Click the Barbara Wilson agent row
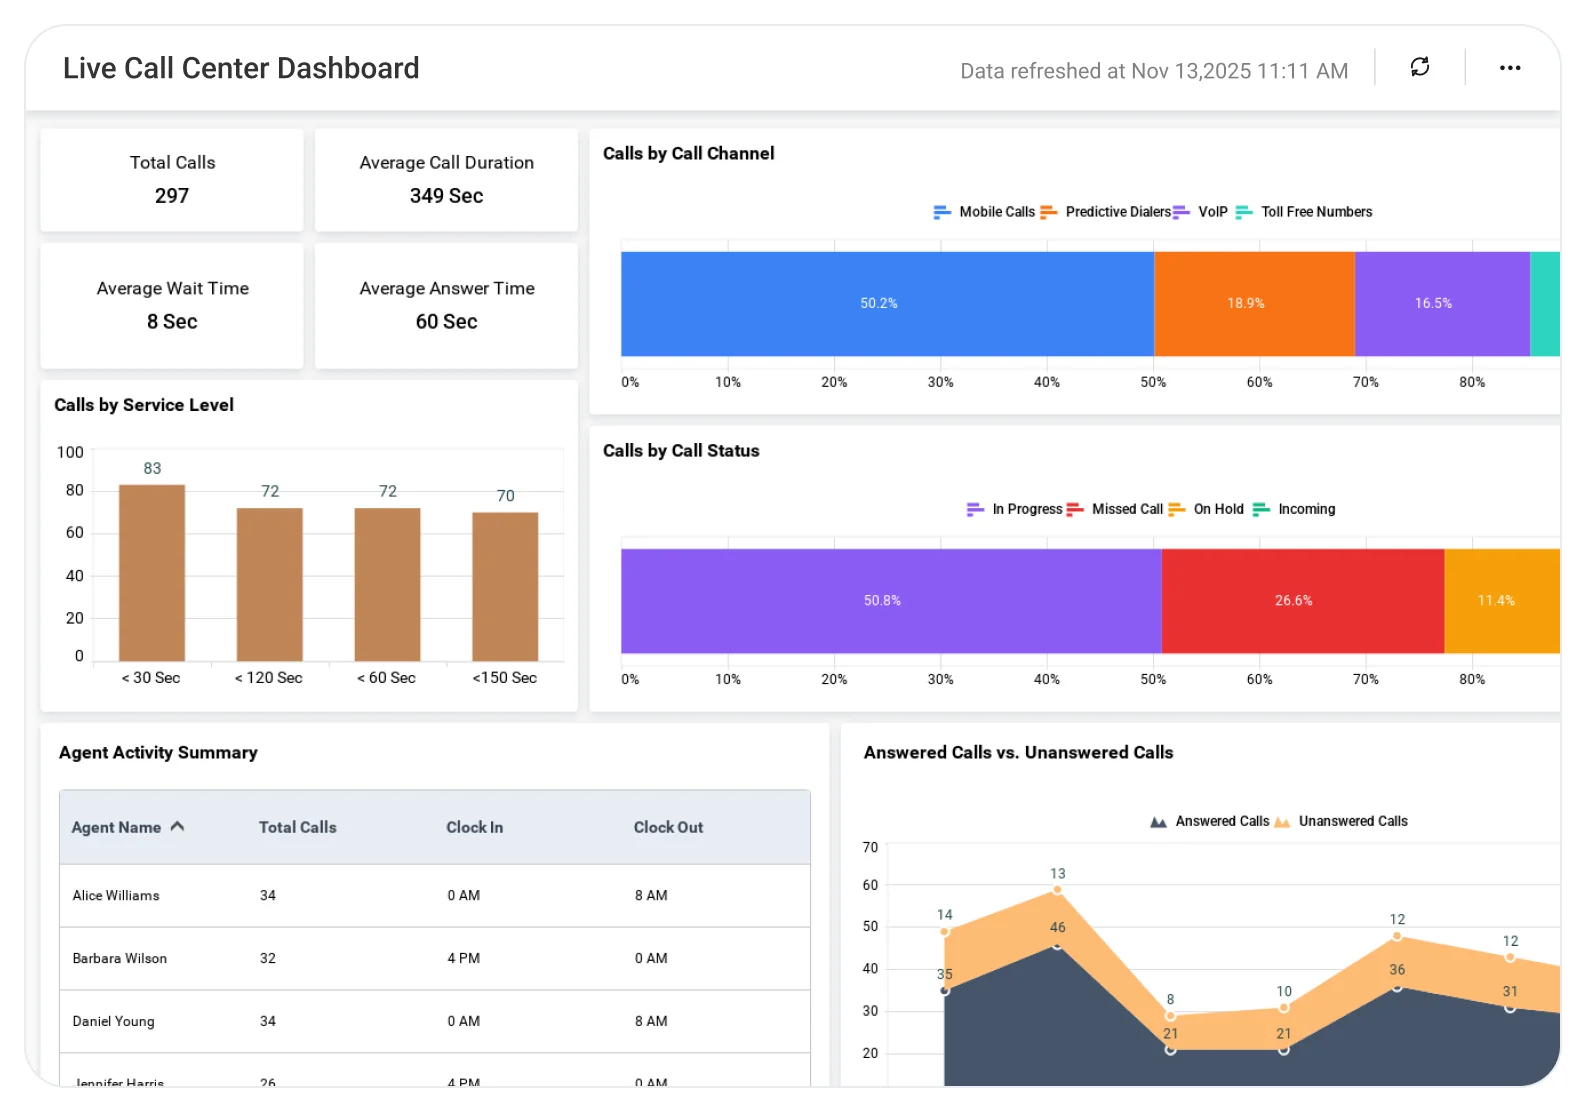Screen dimensions: 1586x1112 (434, 958)
